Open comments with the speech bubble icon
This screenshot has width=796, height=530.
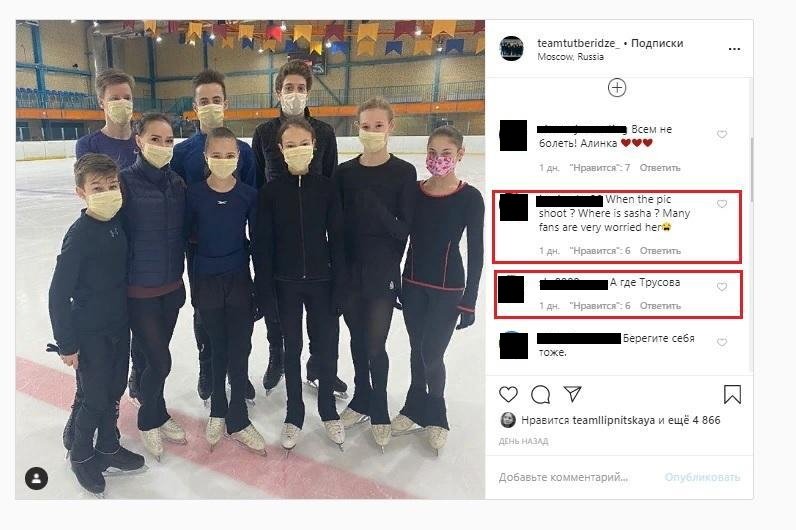point(541,394)
